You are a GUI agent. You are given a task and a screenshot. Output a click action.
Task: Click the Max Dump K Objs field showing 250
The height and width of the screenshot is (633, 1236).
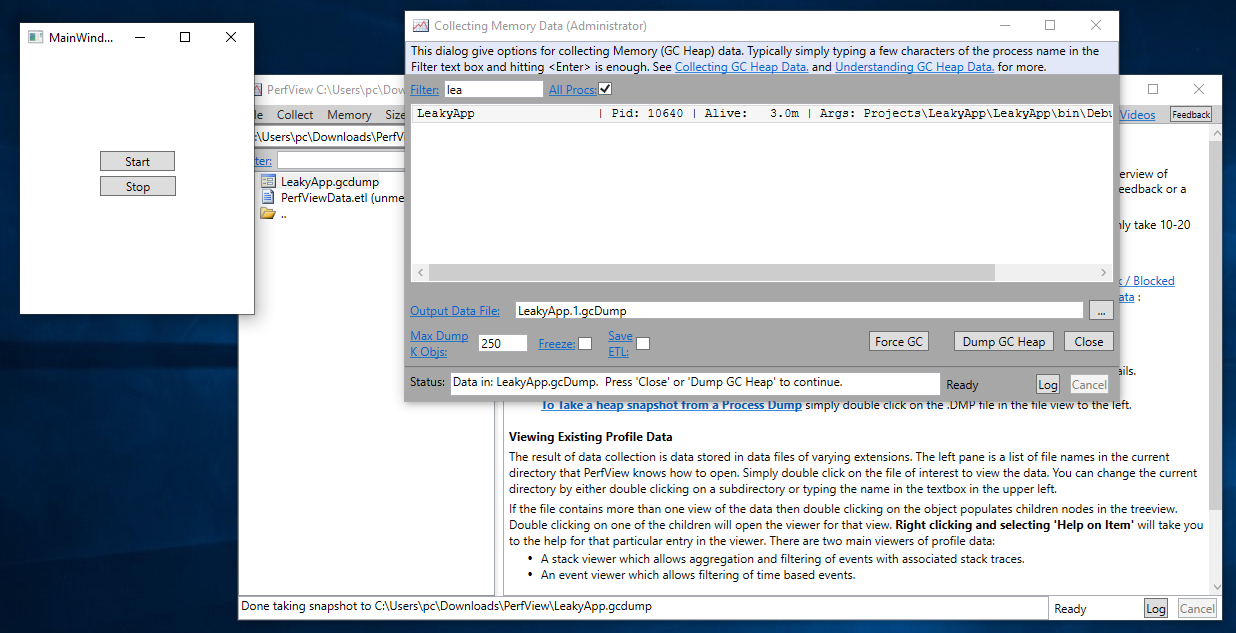pos(502,343)
